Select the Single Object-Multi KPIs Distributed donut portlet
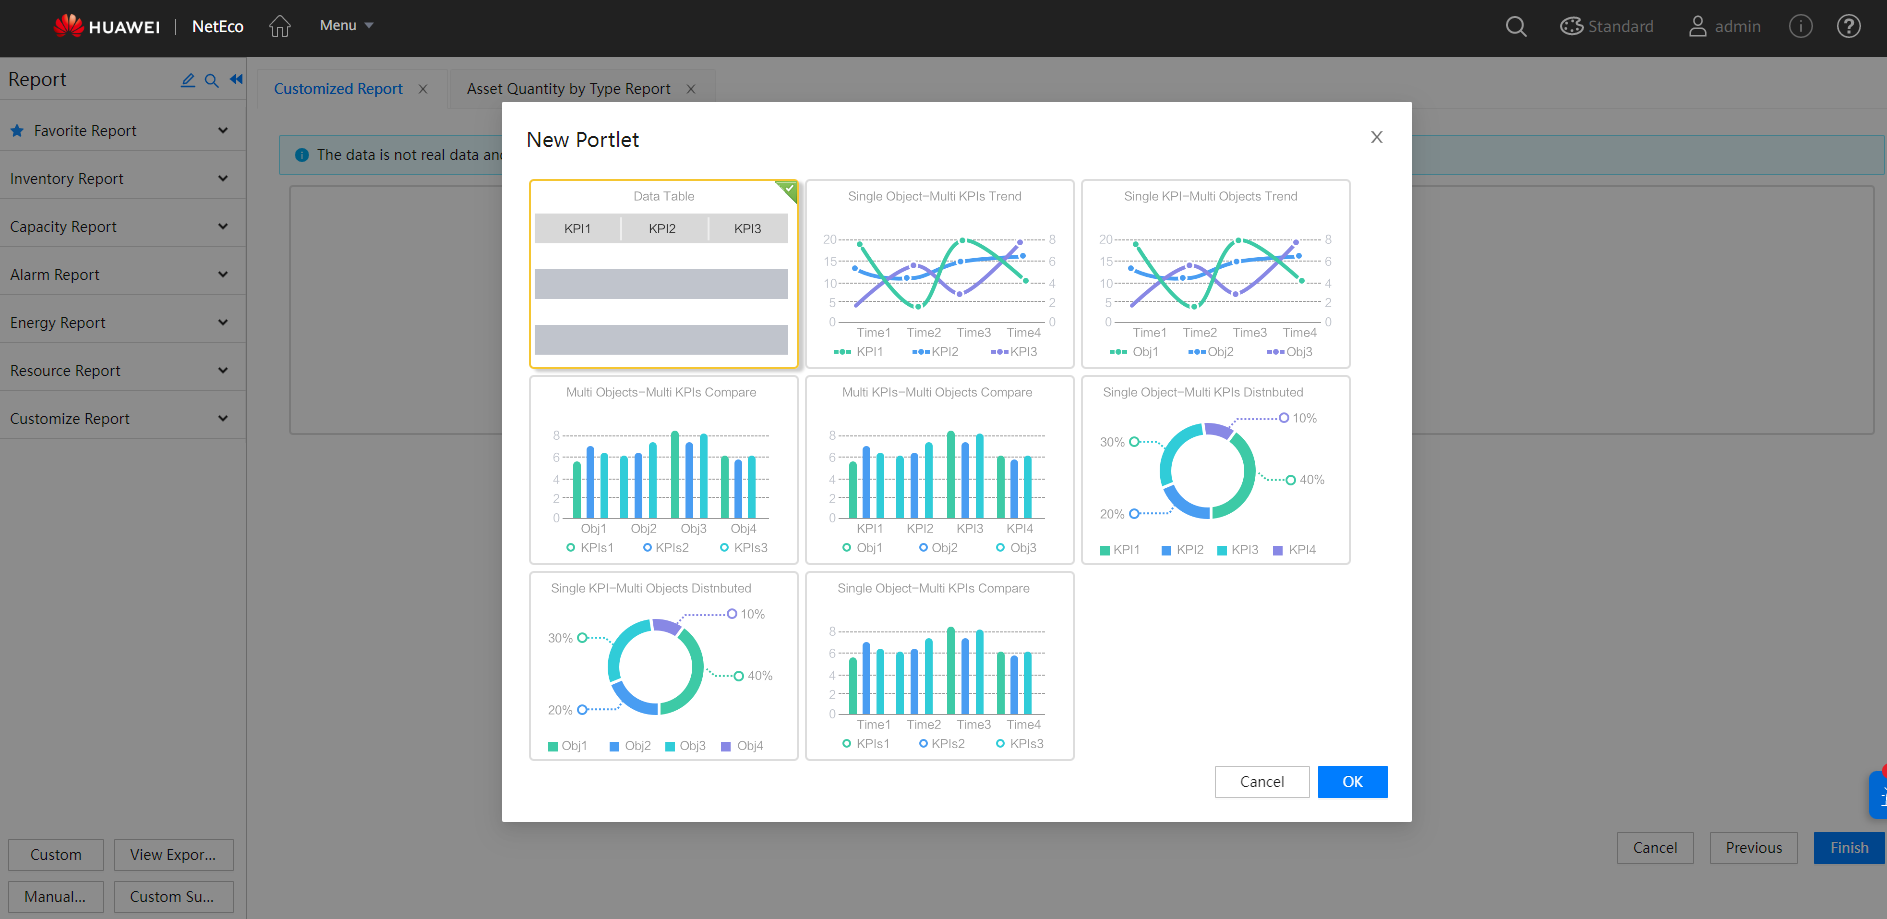1887x919 pixels. 1215,470
